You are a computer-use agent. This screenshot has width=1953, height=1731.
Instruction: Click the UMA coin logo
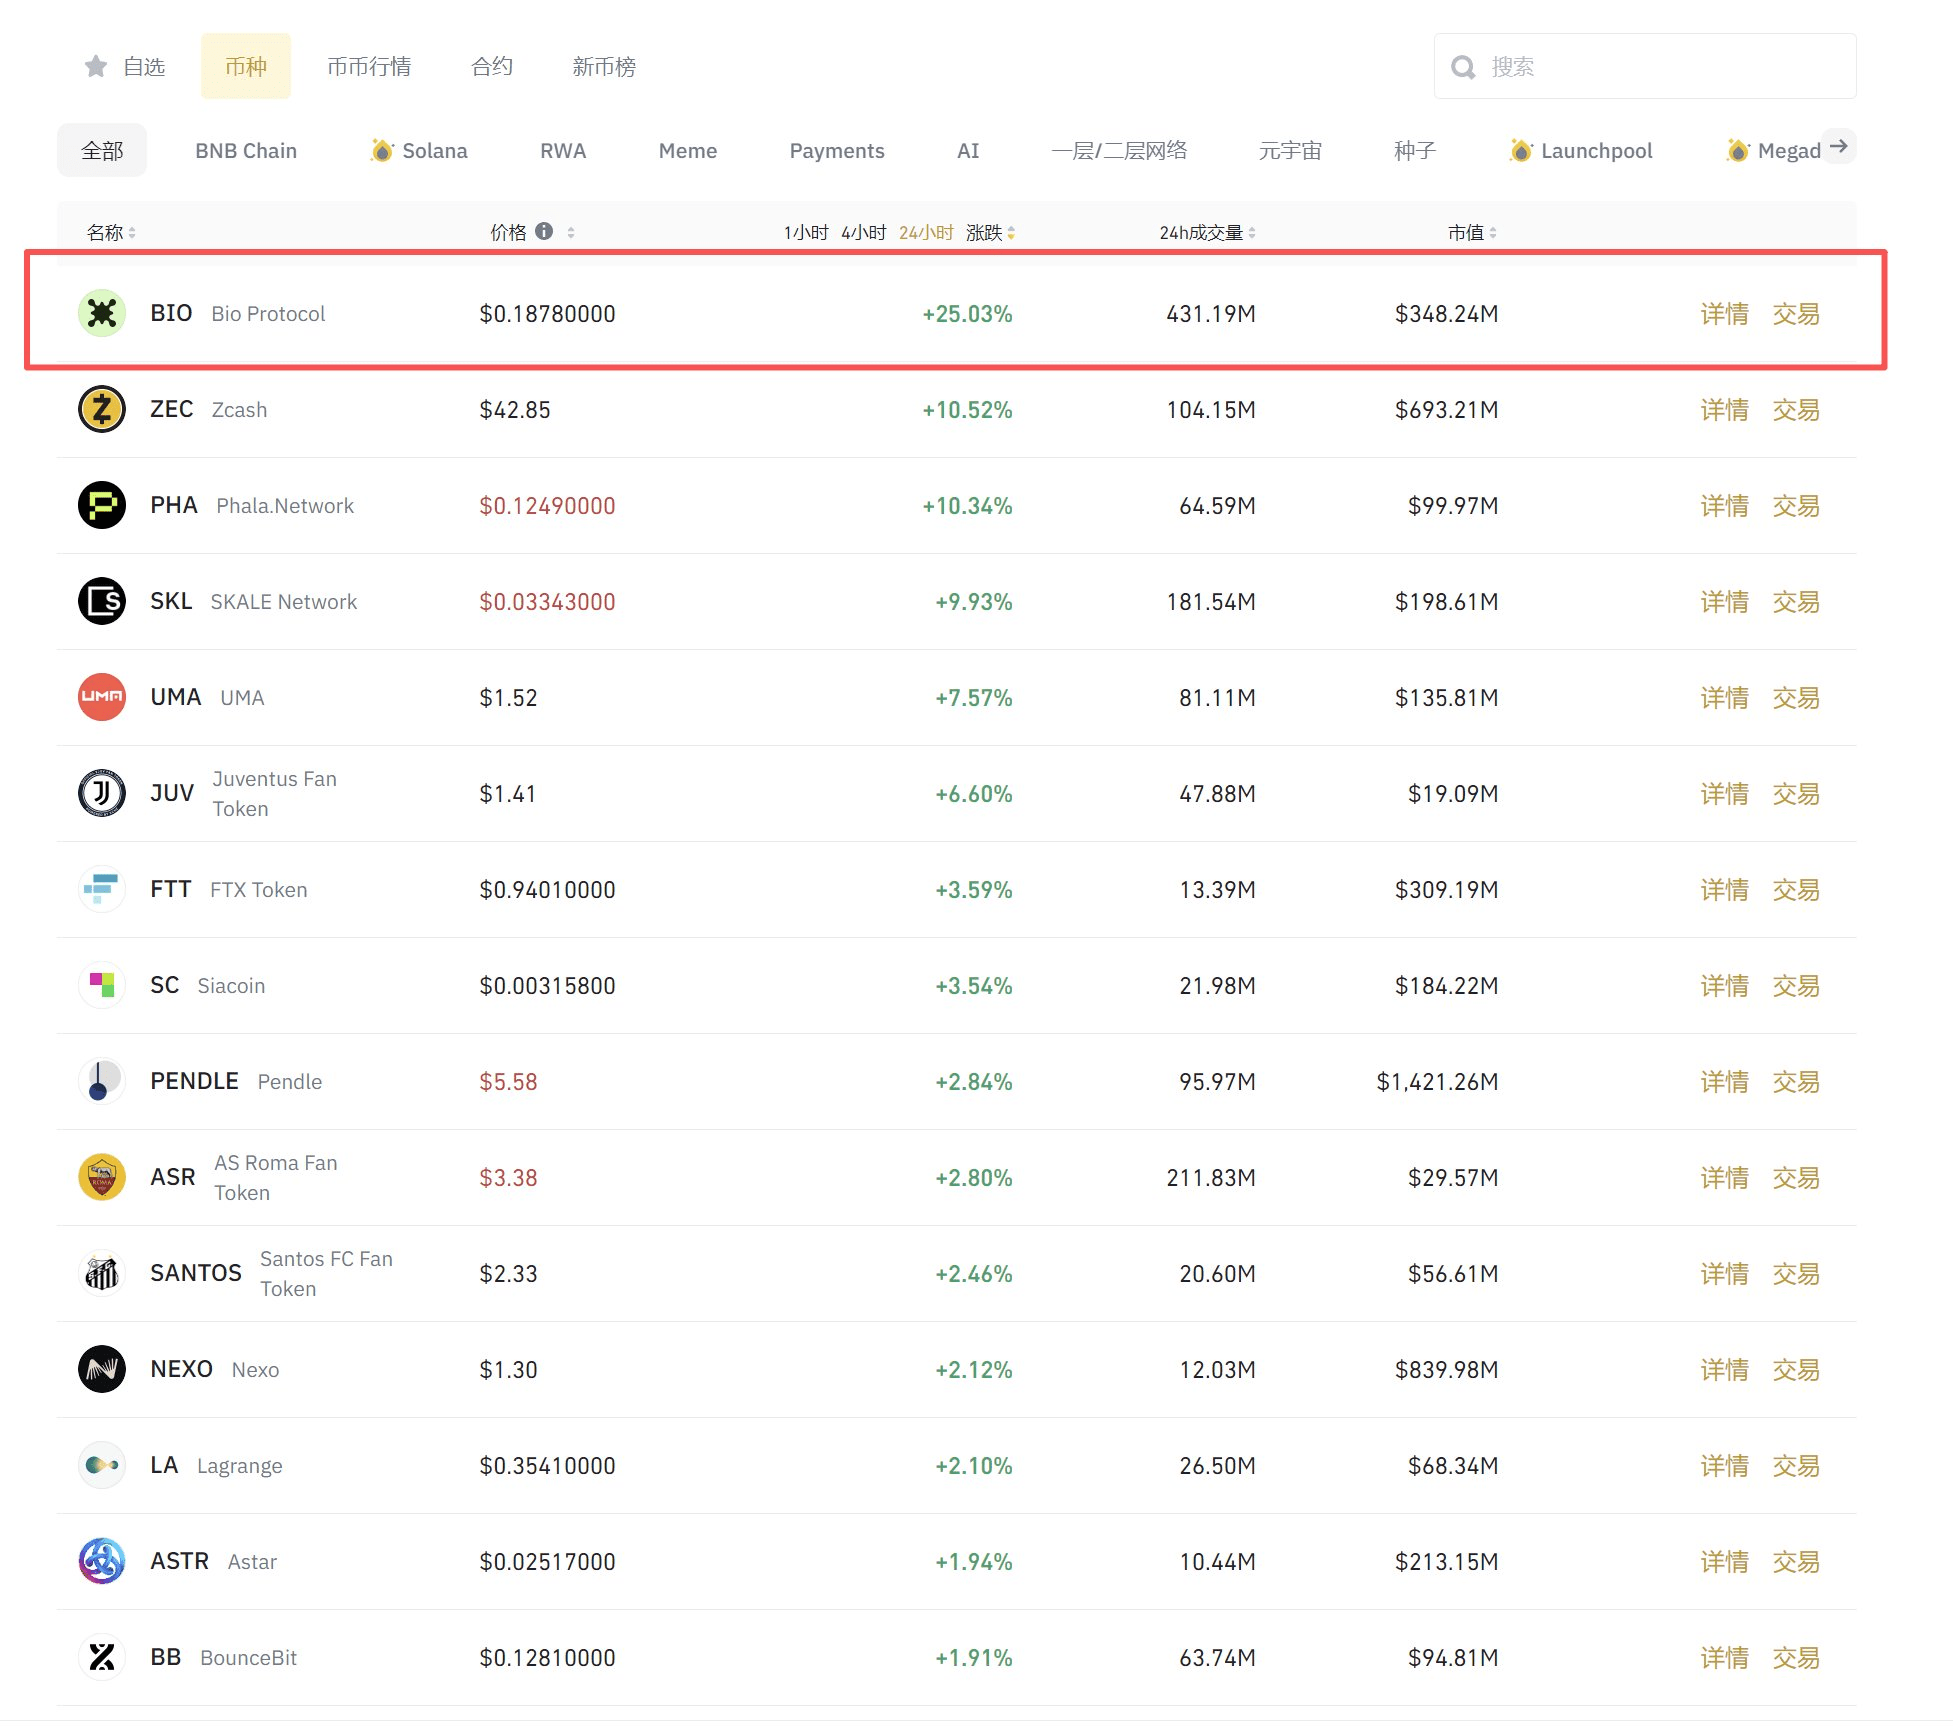[x=102, y=697]
